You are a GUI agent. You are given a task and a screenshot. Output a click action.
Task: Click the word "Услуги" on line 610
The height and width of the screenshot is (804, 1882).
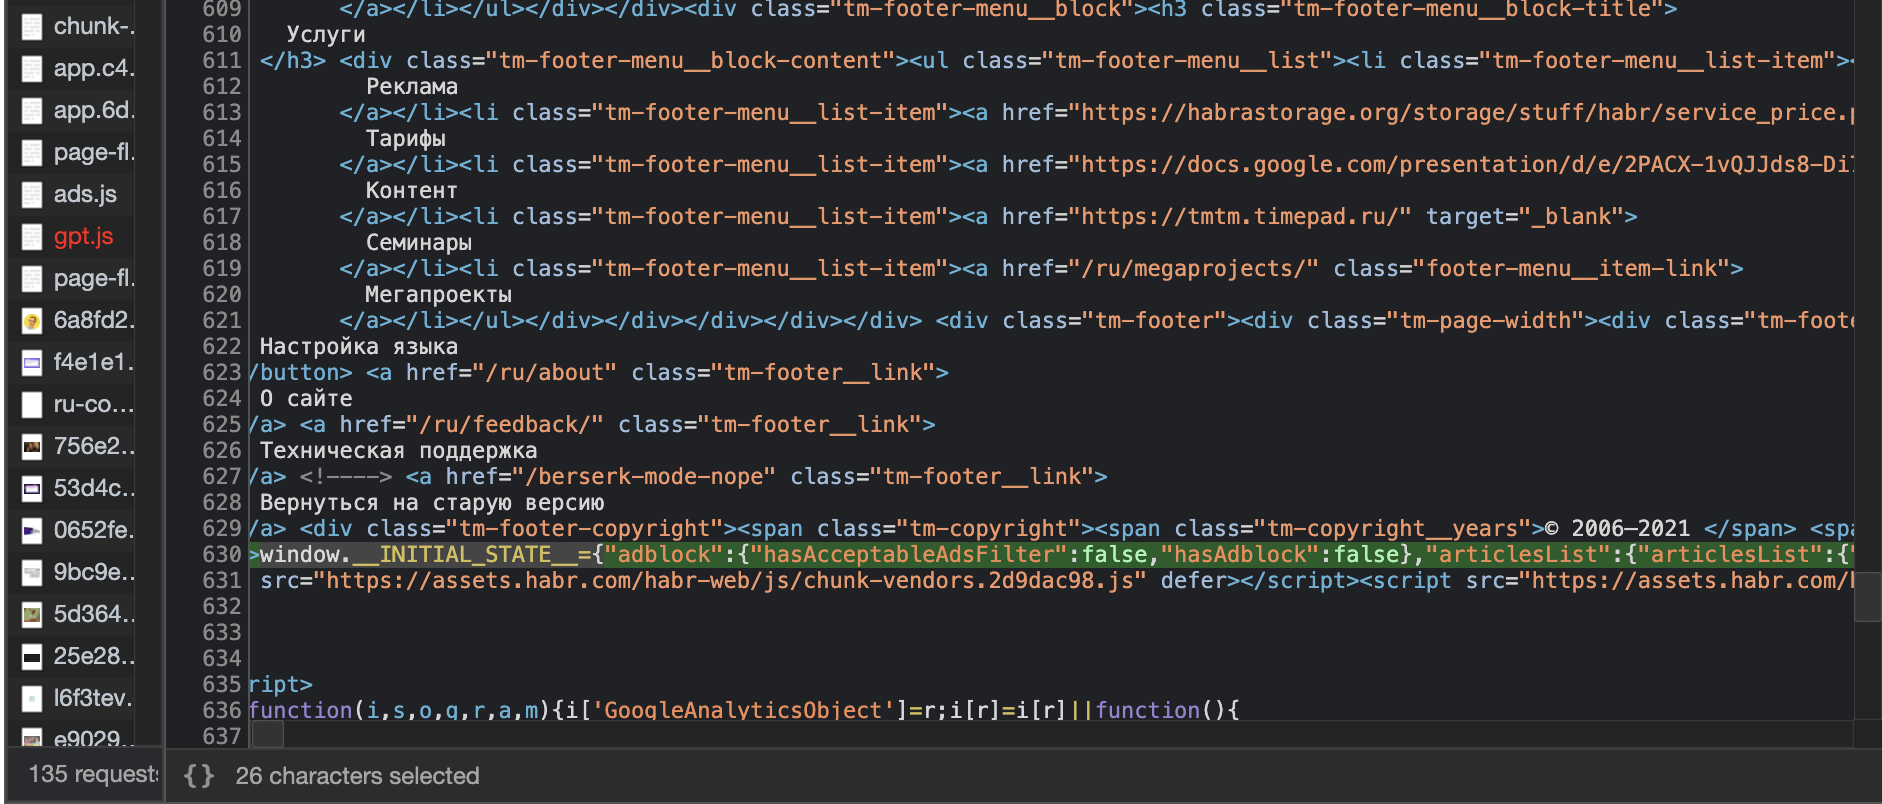[x=326, y=35]
